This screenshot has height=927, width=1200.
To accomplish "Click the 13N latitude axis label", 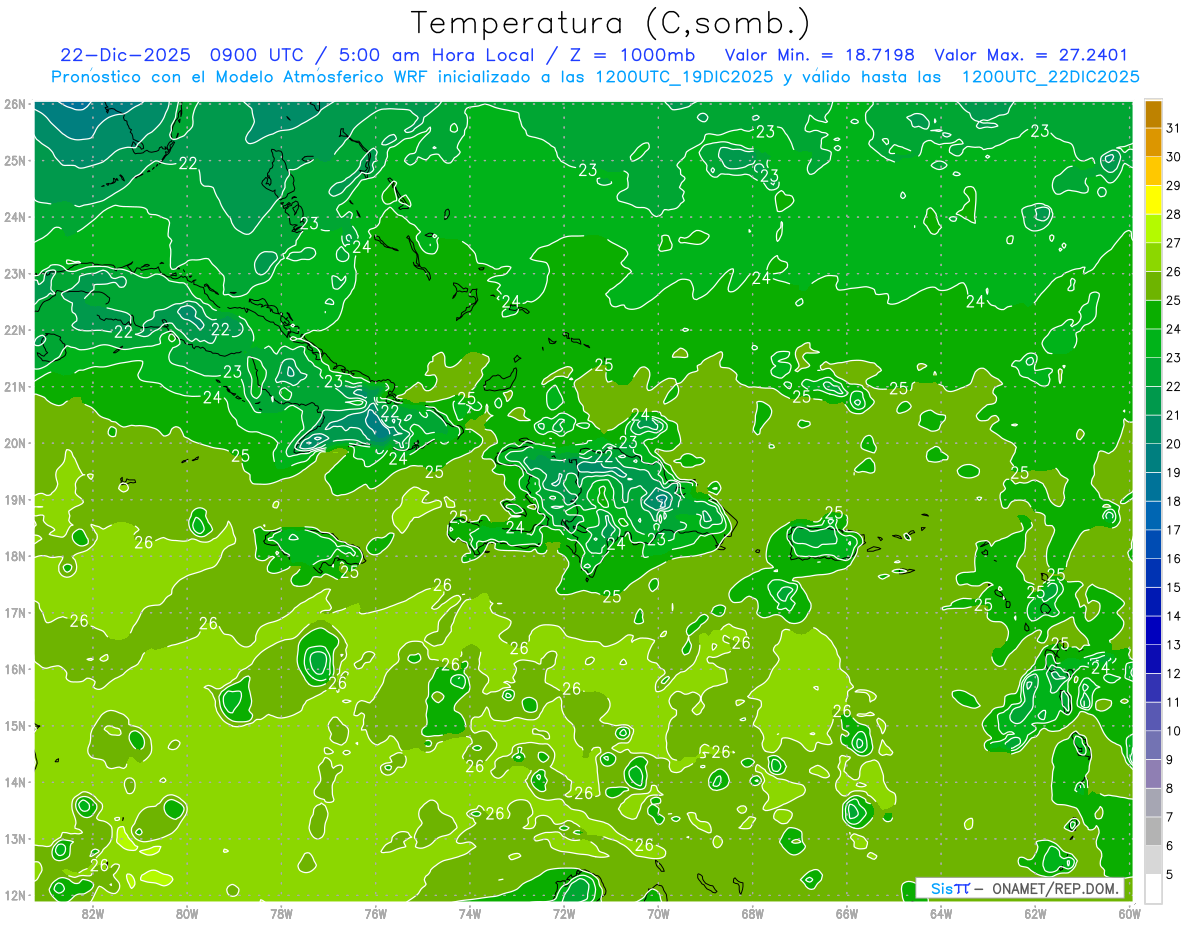I will pyautogui.click(x=14, y=838).
